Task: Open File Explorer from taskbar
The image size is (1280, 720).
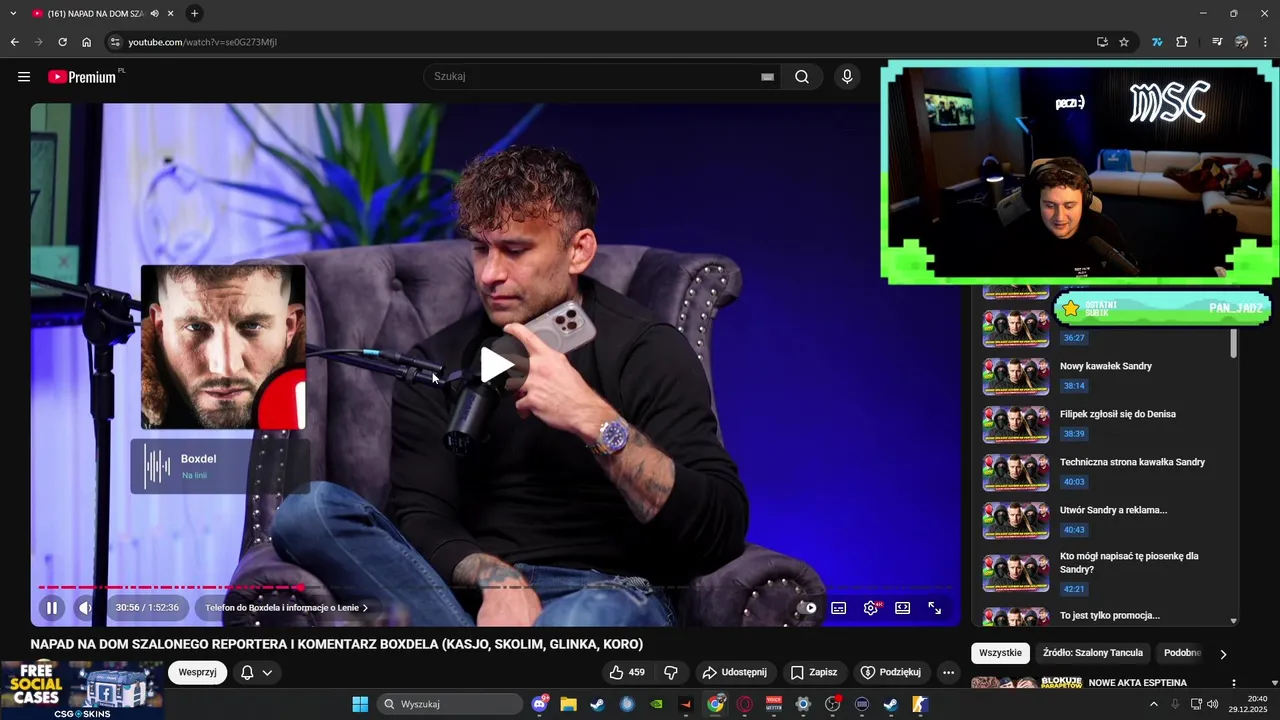Action: pos(568,704)
